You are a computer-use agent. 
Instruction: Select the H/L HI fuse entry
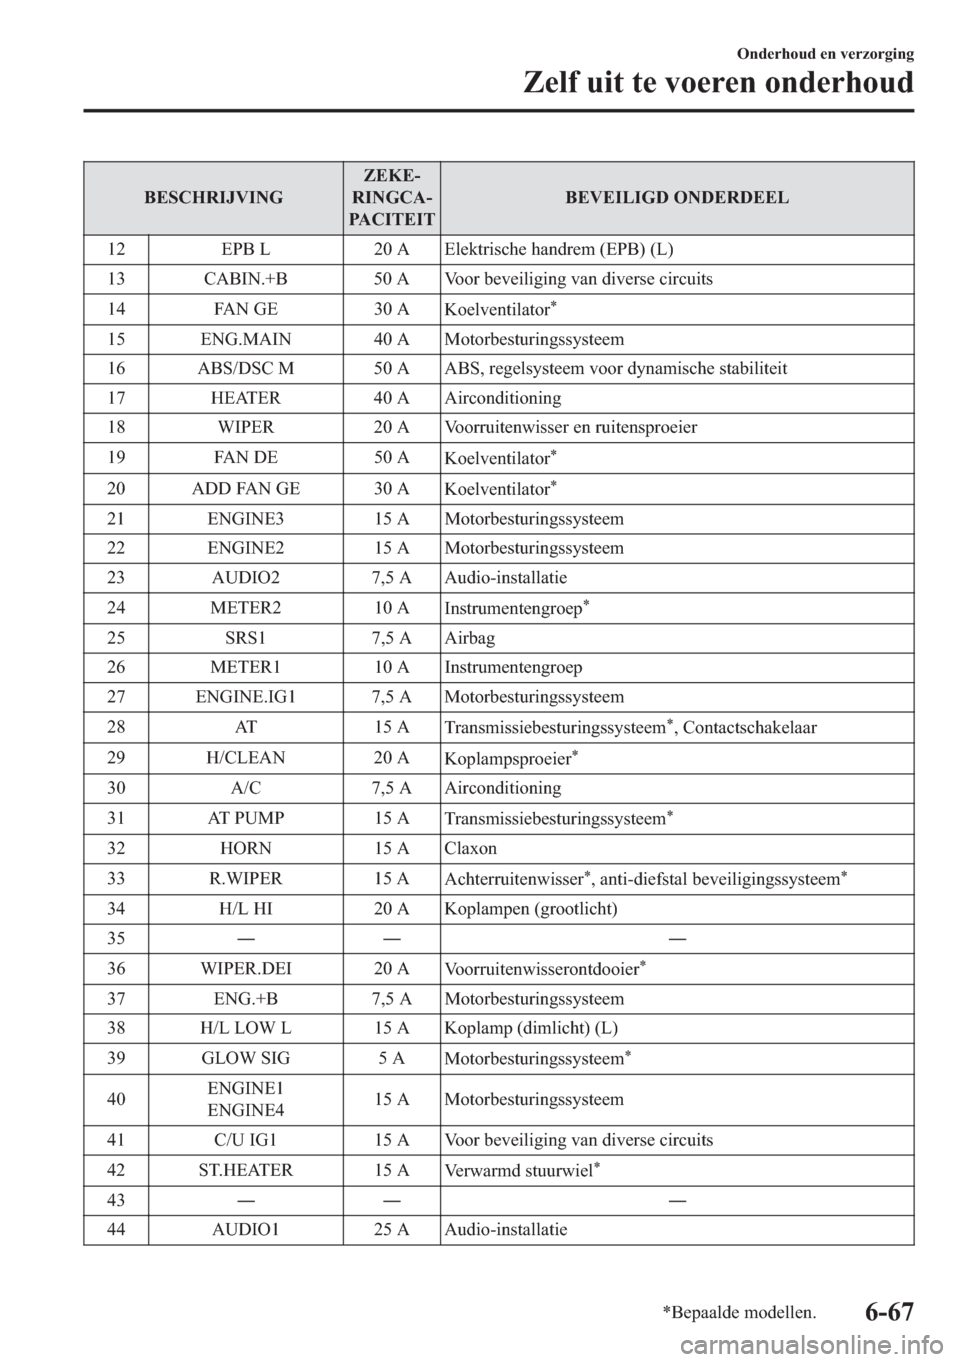pos(245,908)
